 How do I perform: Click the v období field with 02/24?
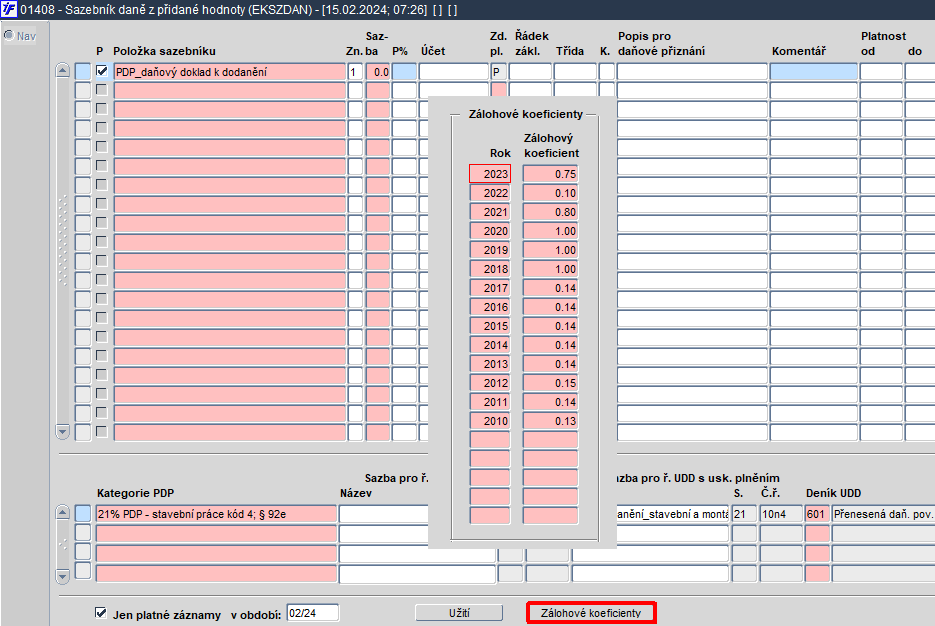pos(312,613)
